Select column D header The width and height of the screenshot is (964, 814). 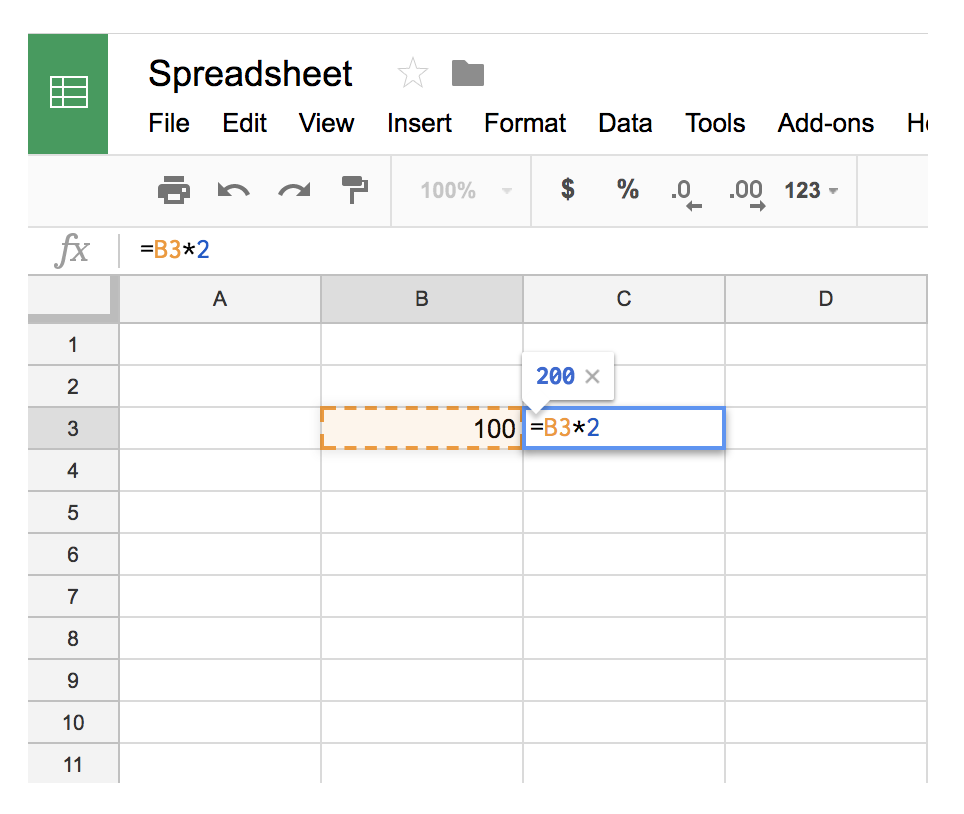(825, 298)
